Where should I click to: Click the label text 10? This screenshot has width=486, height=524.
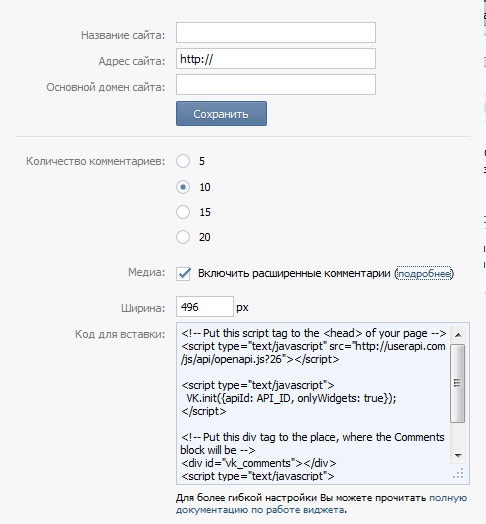(x=205, y=187)
